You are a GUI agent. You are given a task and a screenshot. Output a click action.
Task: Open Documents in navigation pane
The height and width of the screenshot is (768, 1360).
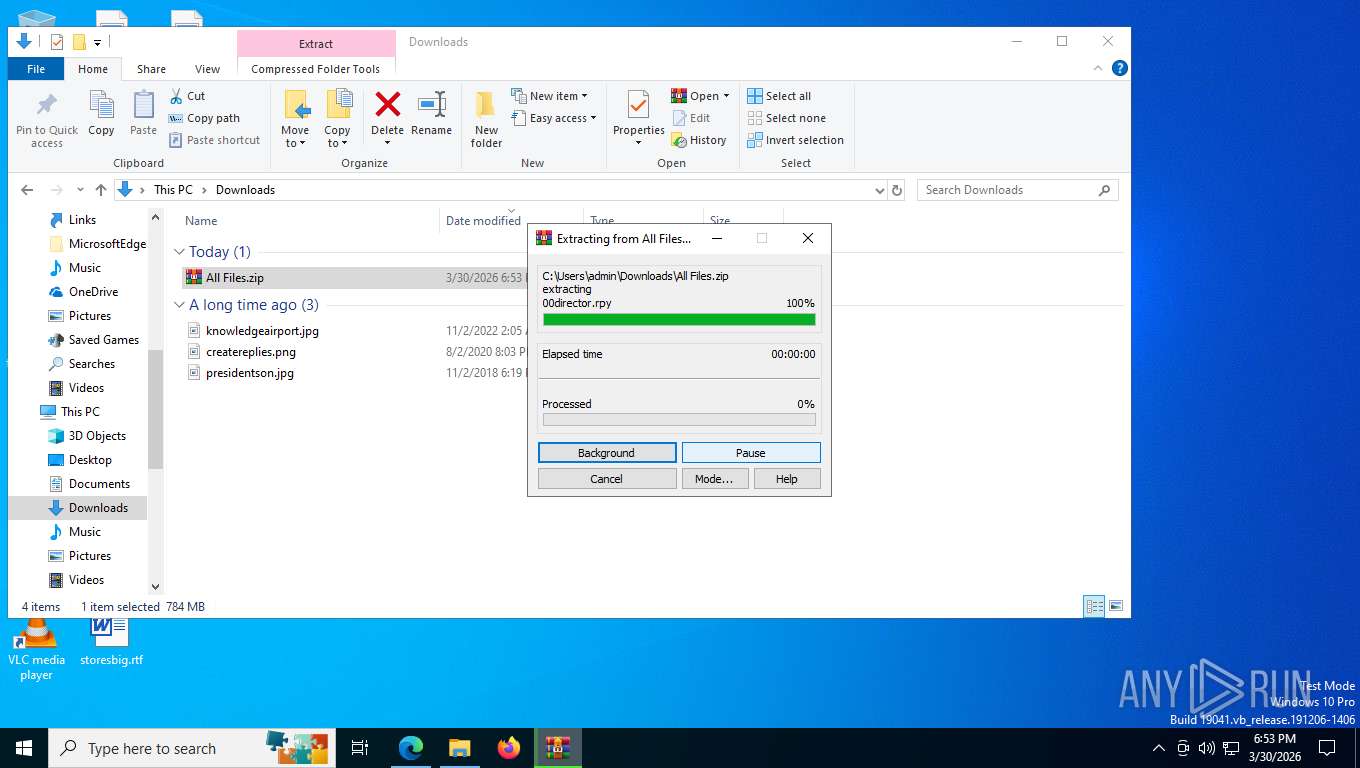(99, 484)
